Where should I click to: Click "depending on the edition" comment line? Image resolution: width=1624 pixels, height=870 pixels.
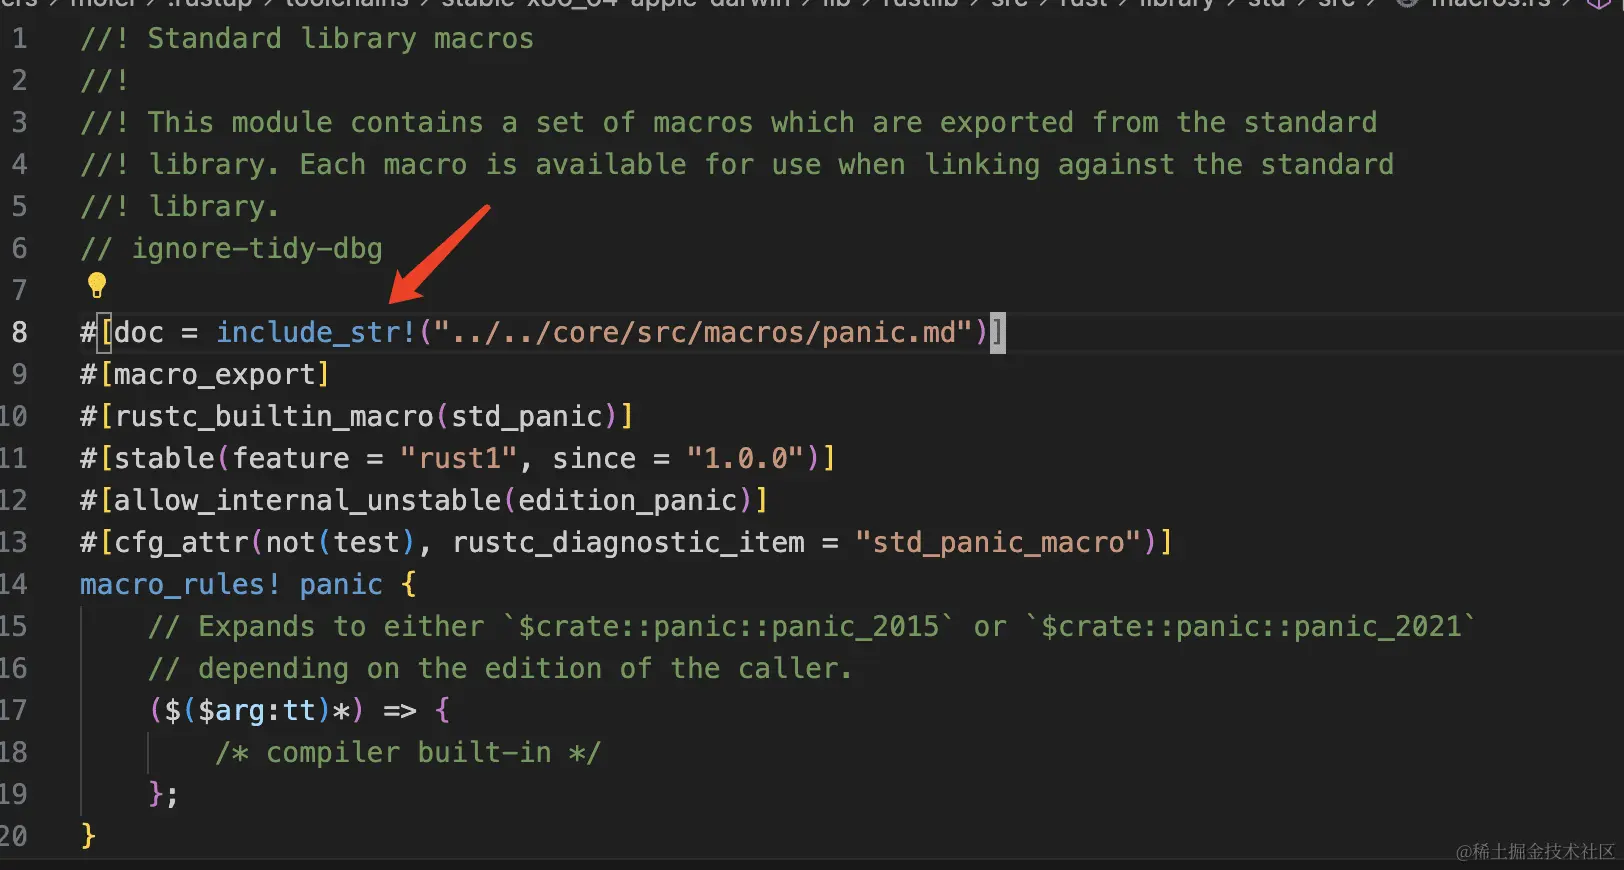click(x=500, y=668)
